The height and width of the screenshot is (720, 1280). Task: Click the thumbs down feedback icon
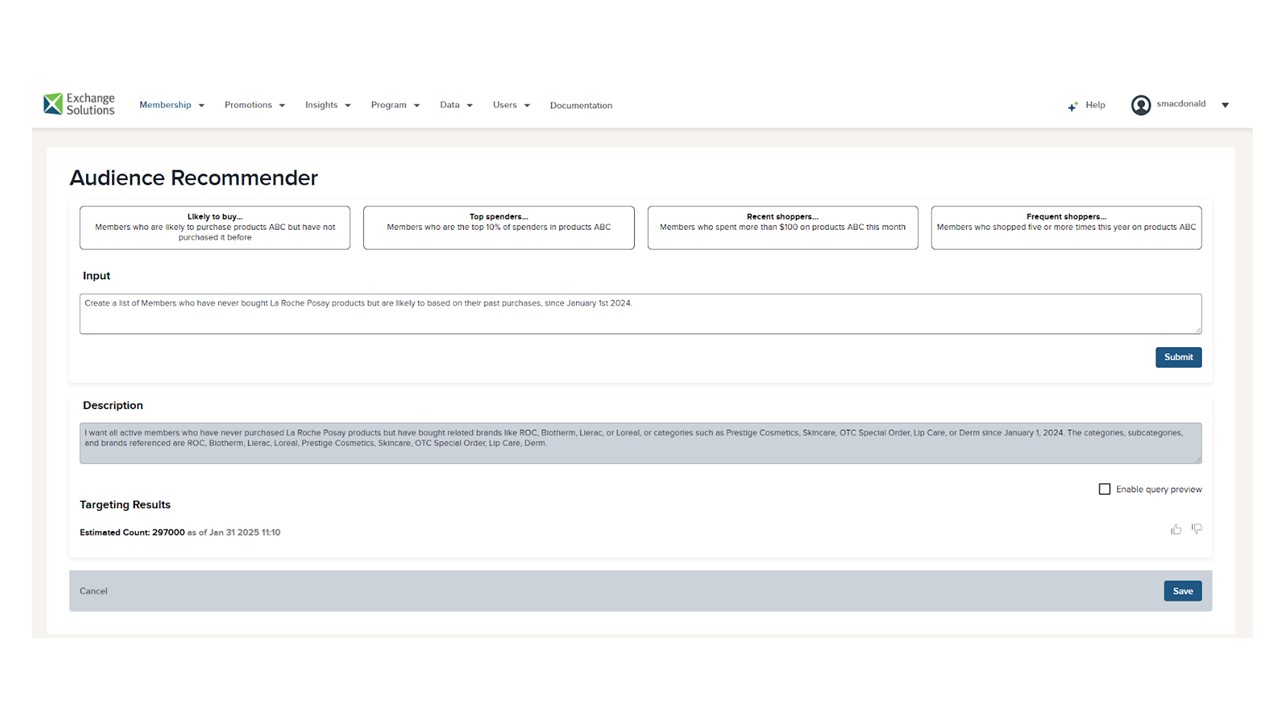[1196, 529]
